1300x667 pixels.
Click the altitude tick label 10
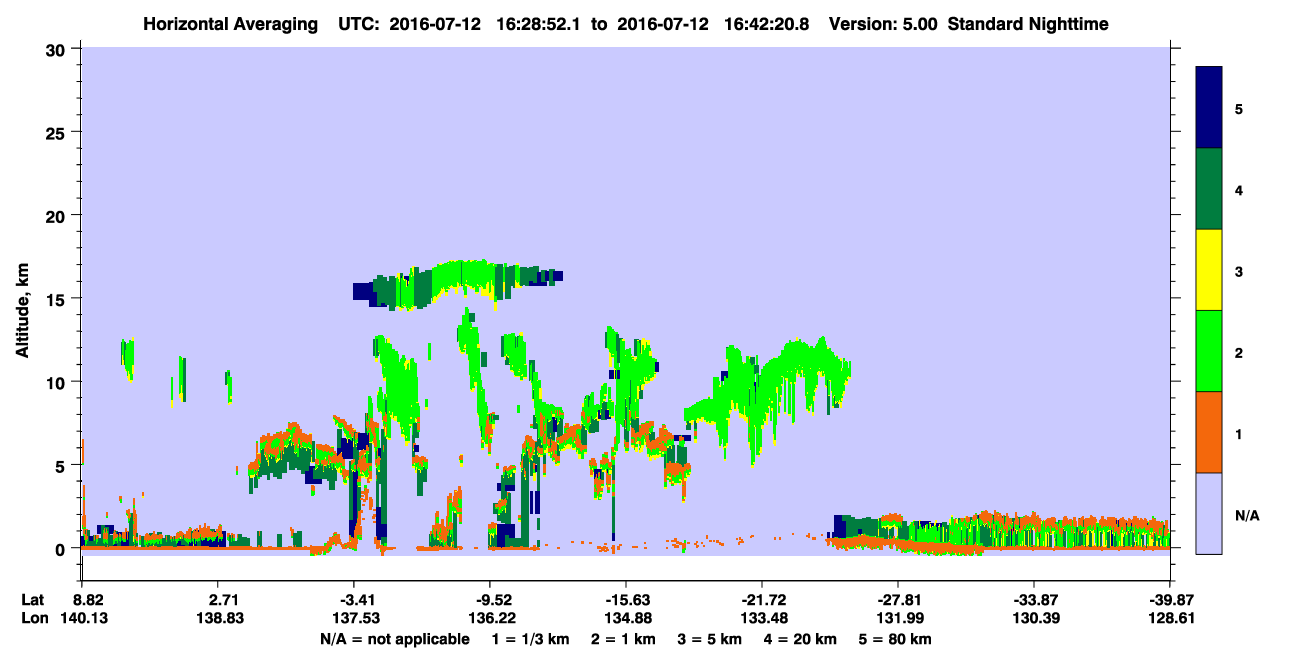click(x=58, y=382)
